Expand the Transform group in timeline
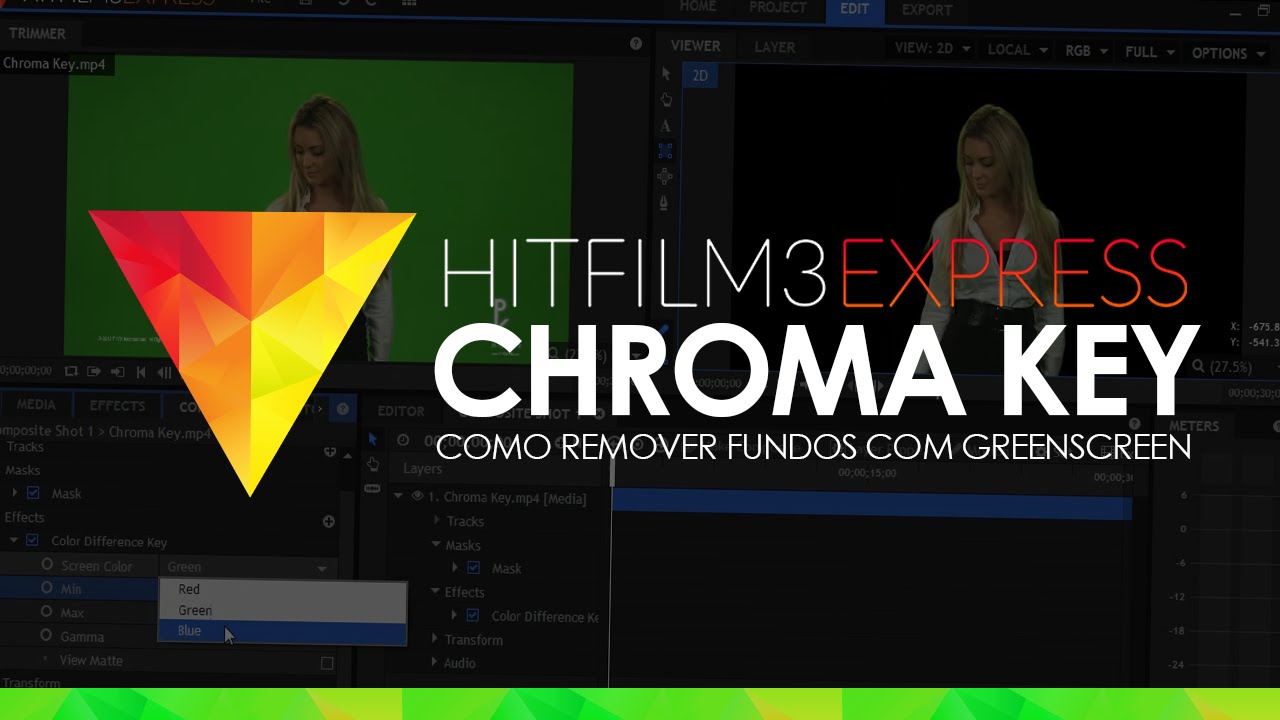Screen dimensions: 1280x720 436,639
